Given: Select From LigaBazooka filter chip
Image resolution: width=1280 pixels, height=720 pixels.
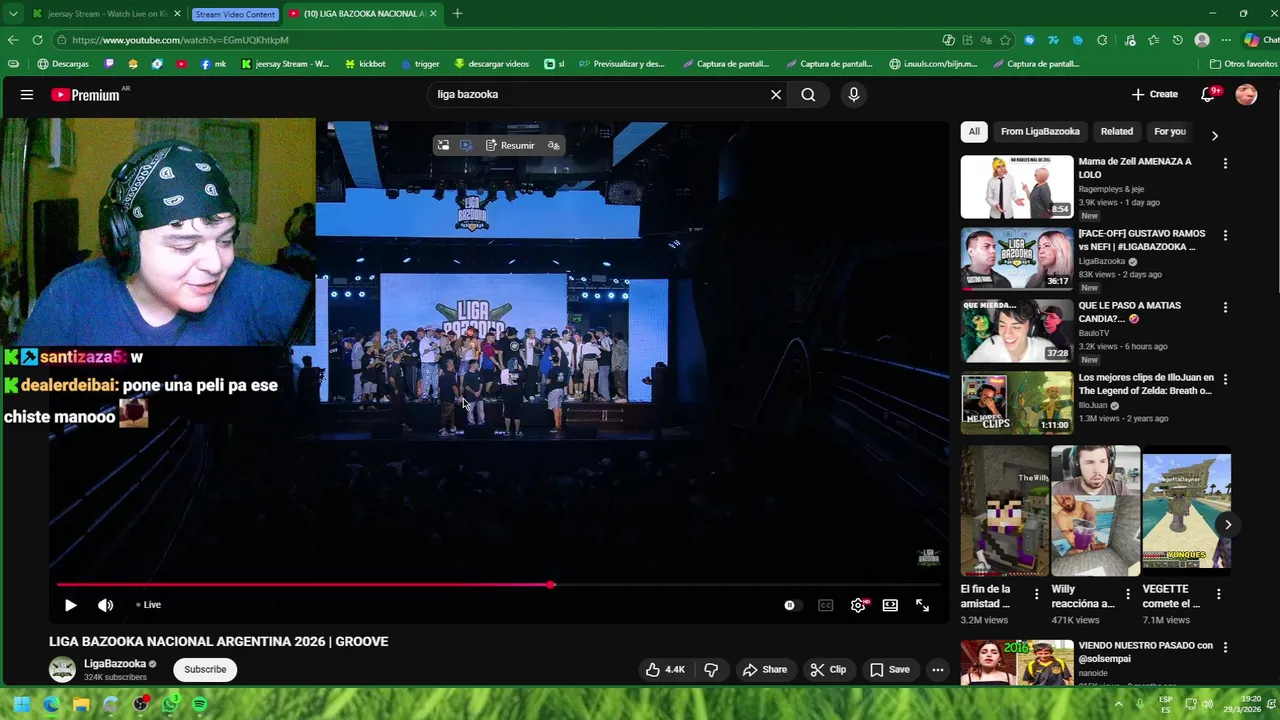Looking at the screenshot, I should (1040, 131).
